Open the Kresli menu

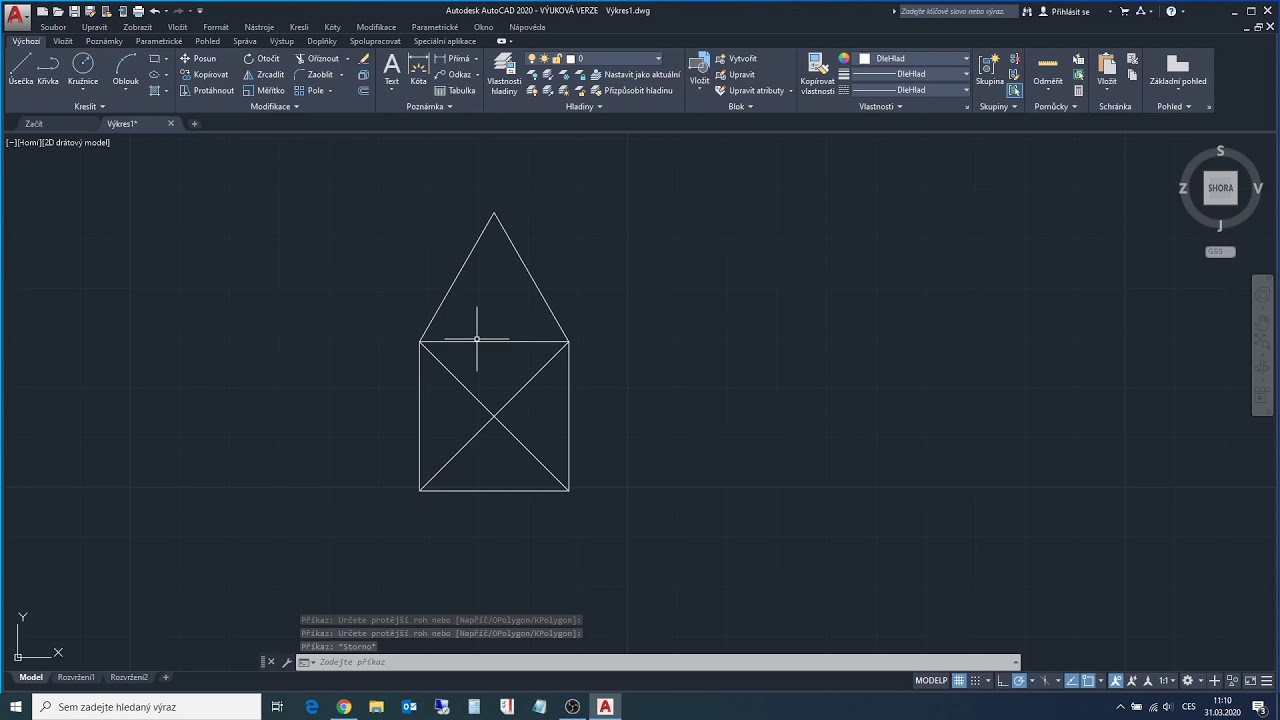(x=299, y=27)
